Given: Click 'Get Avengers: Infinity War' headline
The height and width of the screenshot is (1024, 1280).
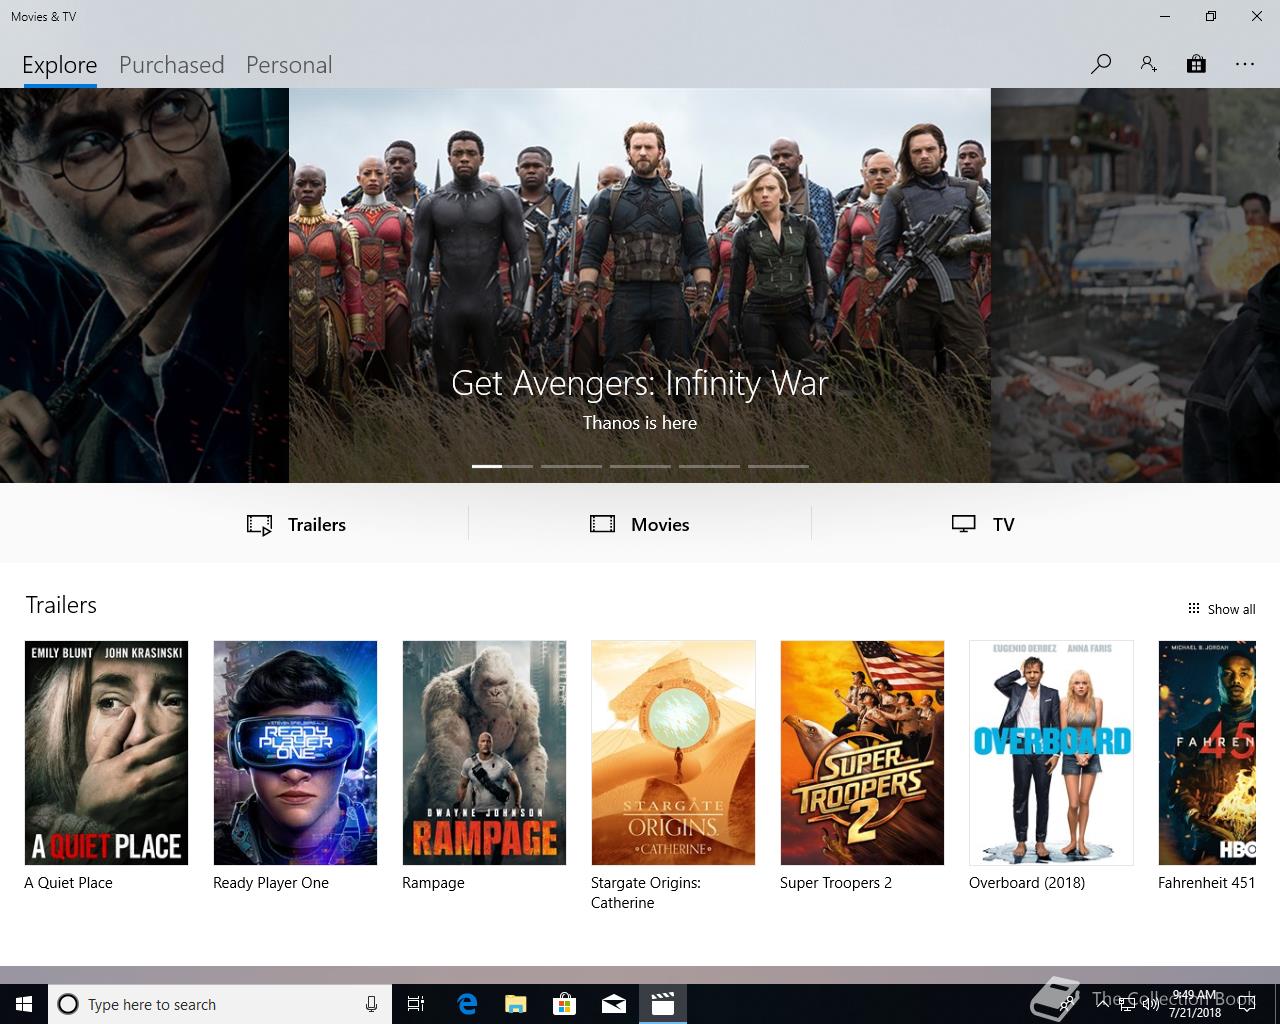Looking at the screenshot, I should click(x=640, y=383).
